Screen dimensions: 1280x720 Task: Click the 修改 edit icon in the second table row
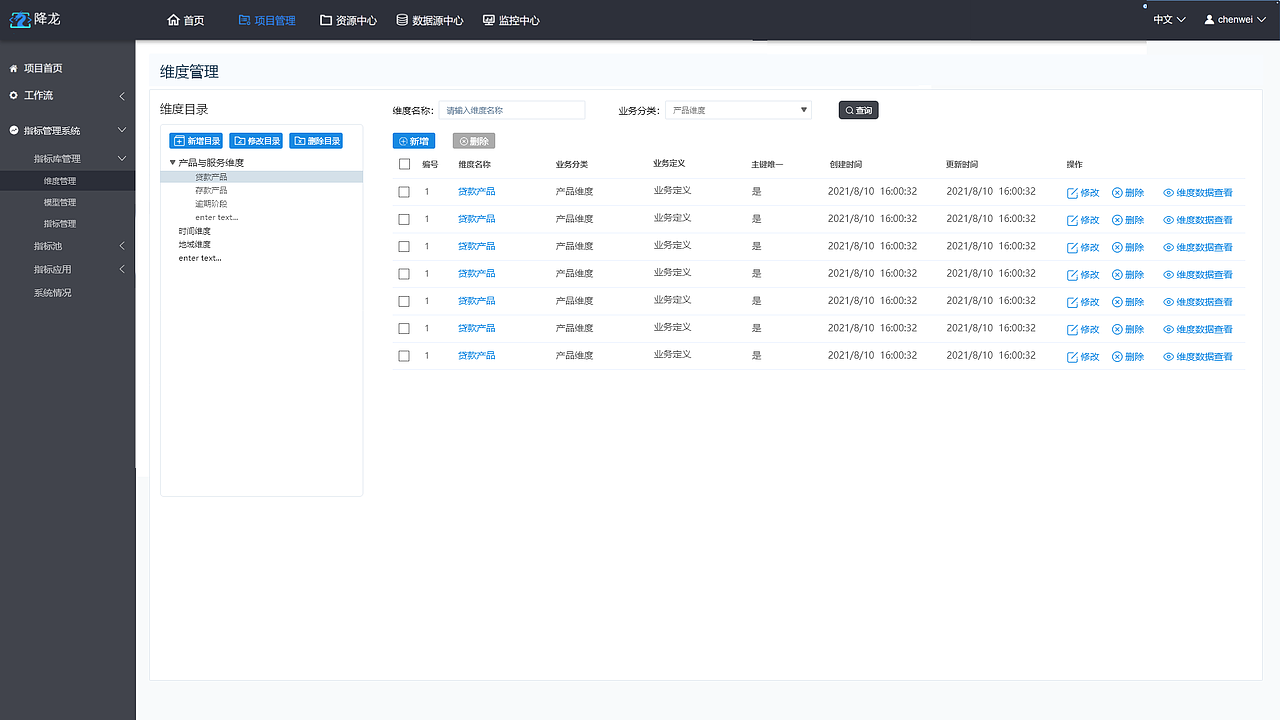click(1073, 219)
